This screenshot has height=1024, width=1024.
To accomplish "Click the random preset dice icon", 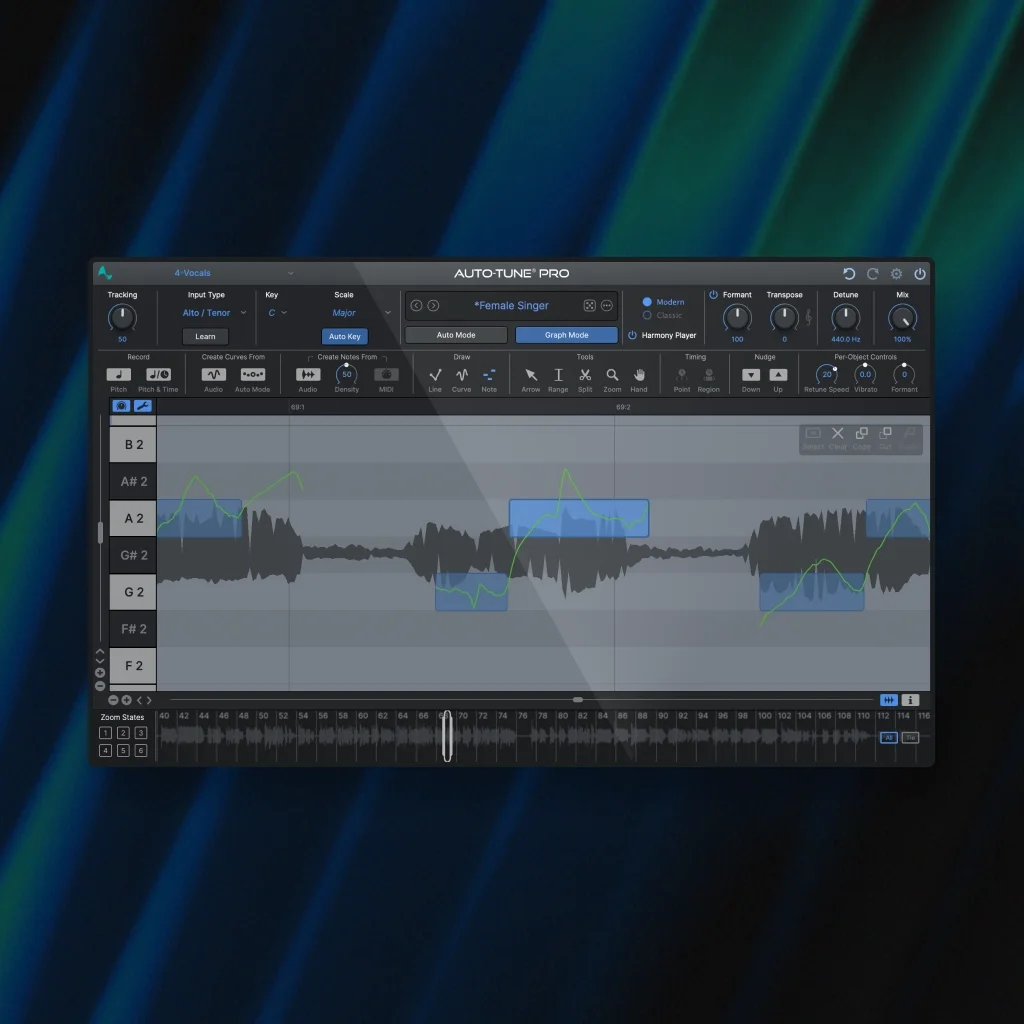I will pyautogui.click(x=589, y=306).
